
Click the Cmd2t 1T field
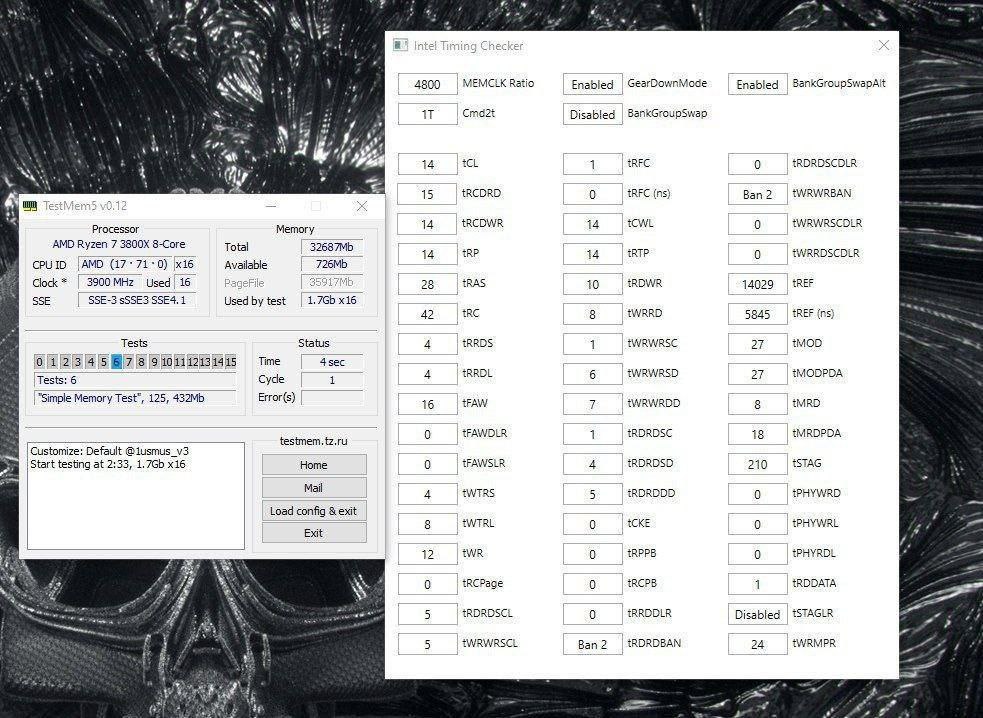click(428, 114)
